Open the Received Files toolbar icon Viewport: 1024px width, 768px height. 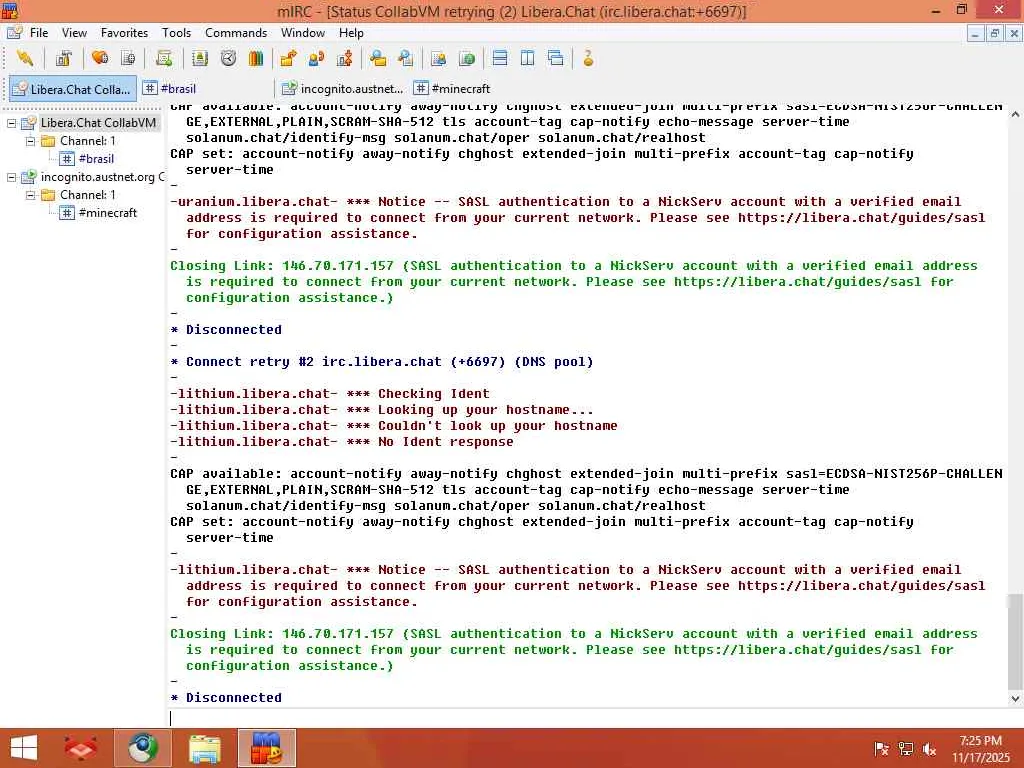377,58
